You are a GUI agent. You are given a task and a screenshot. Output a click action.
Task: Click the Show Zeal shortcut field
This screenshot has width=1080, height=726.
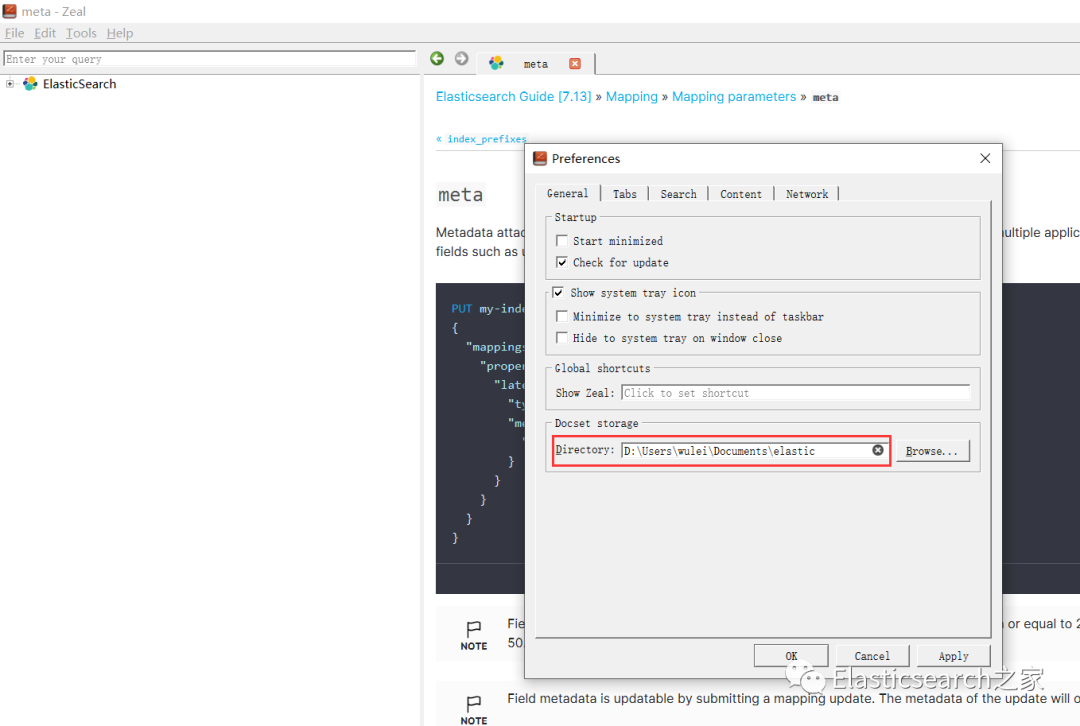click(x=796, y=393)
